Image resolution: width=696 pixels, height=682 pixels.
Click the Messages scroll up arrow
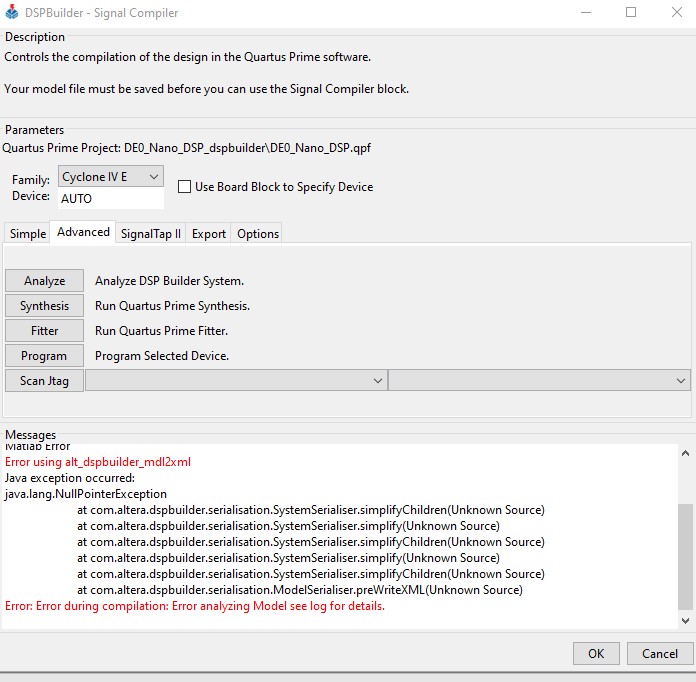[685, 453]
